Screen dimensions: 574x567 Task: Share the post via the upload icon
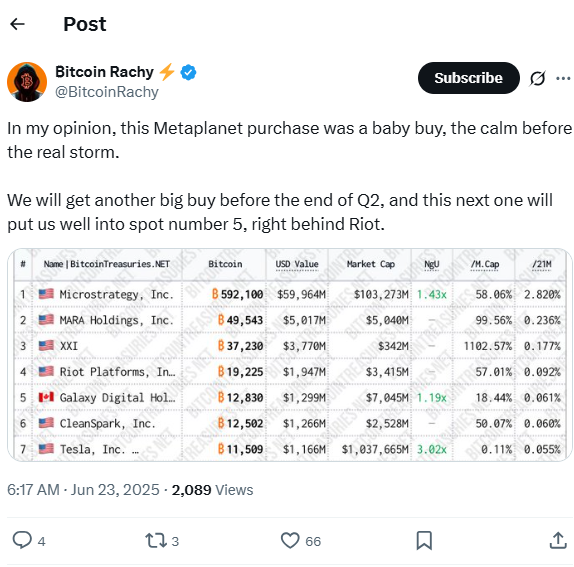click(558, 540)
